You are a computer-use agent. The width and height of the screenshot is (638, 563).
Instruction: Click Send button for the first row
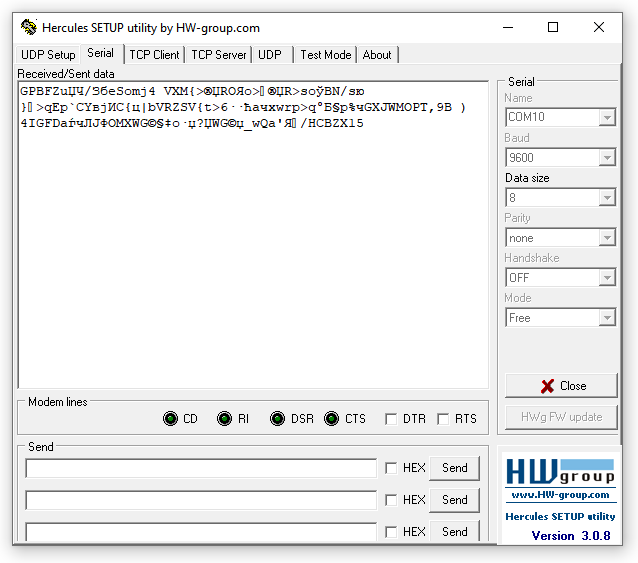click(454, 468)
